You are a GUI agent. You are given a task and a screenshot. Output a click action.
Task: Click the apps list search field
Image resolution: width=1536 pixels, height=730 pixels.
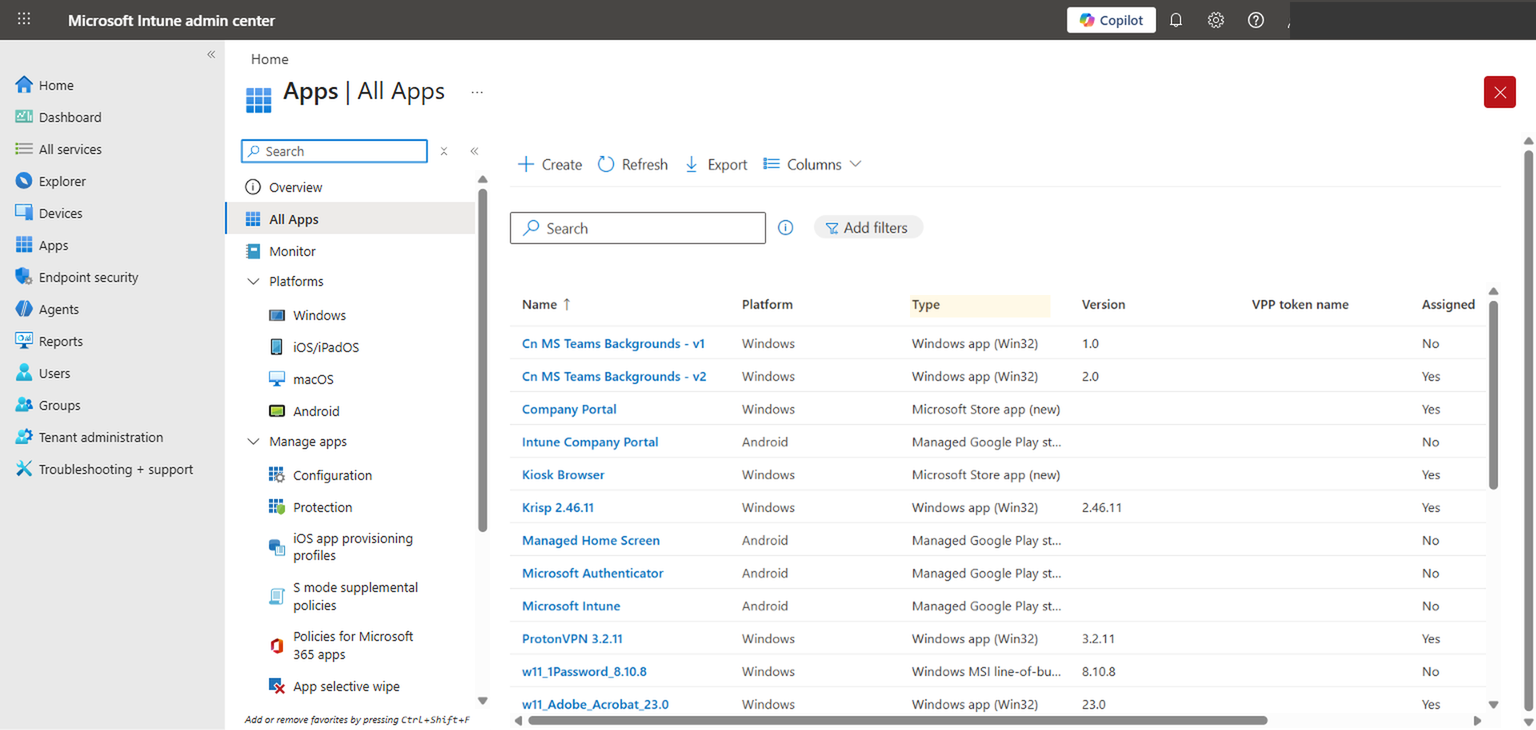pyautogui.click(x=637, y=227)
